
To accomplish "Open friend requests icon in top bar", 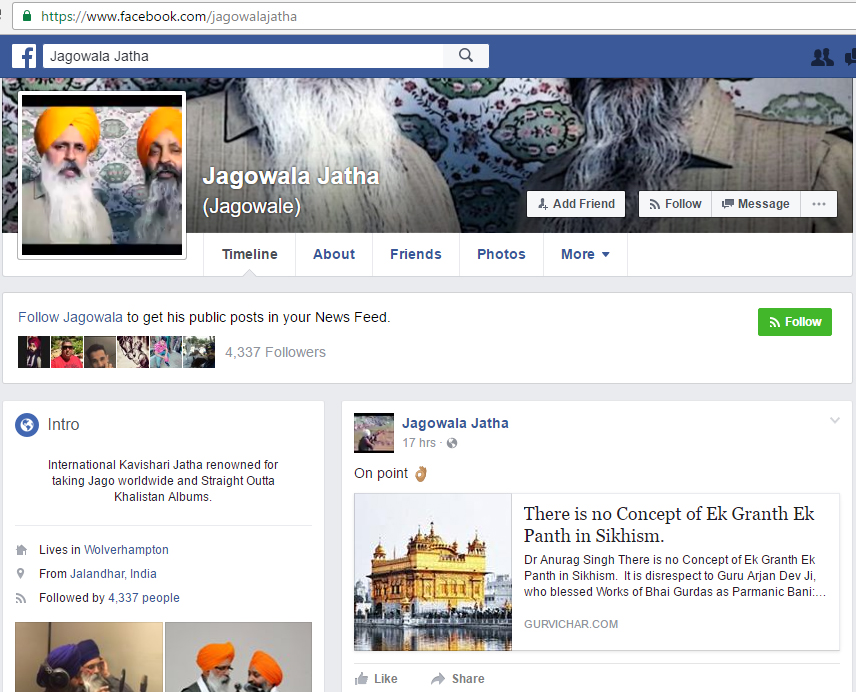I will pyautogui.click(x=822, y=57).
